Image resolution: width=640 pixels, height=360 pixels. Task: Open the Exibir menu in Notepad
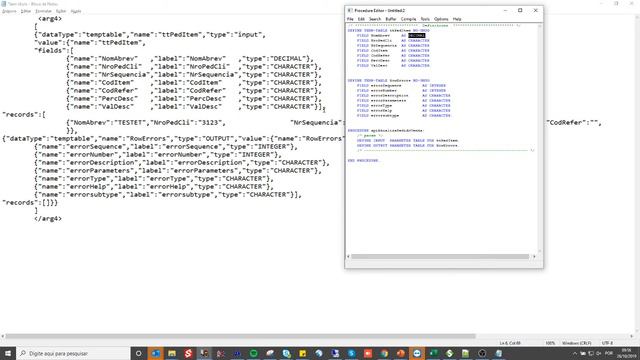(x=61, y=11)
